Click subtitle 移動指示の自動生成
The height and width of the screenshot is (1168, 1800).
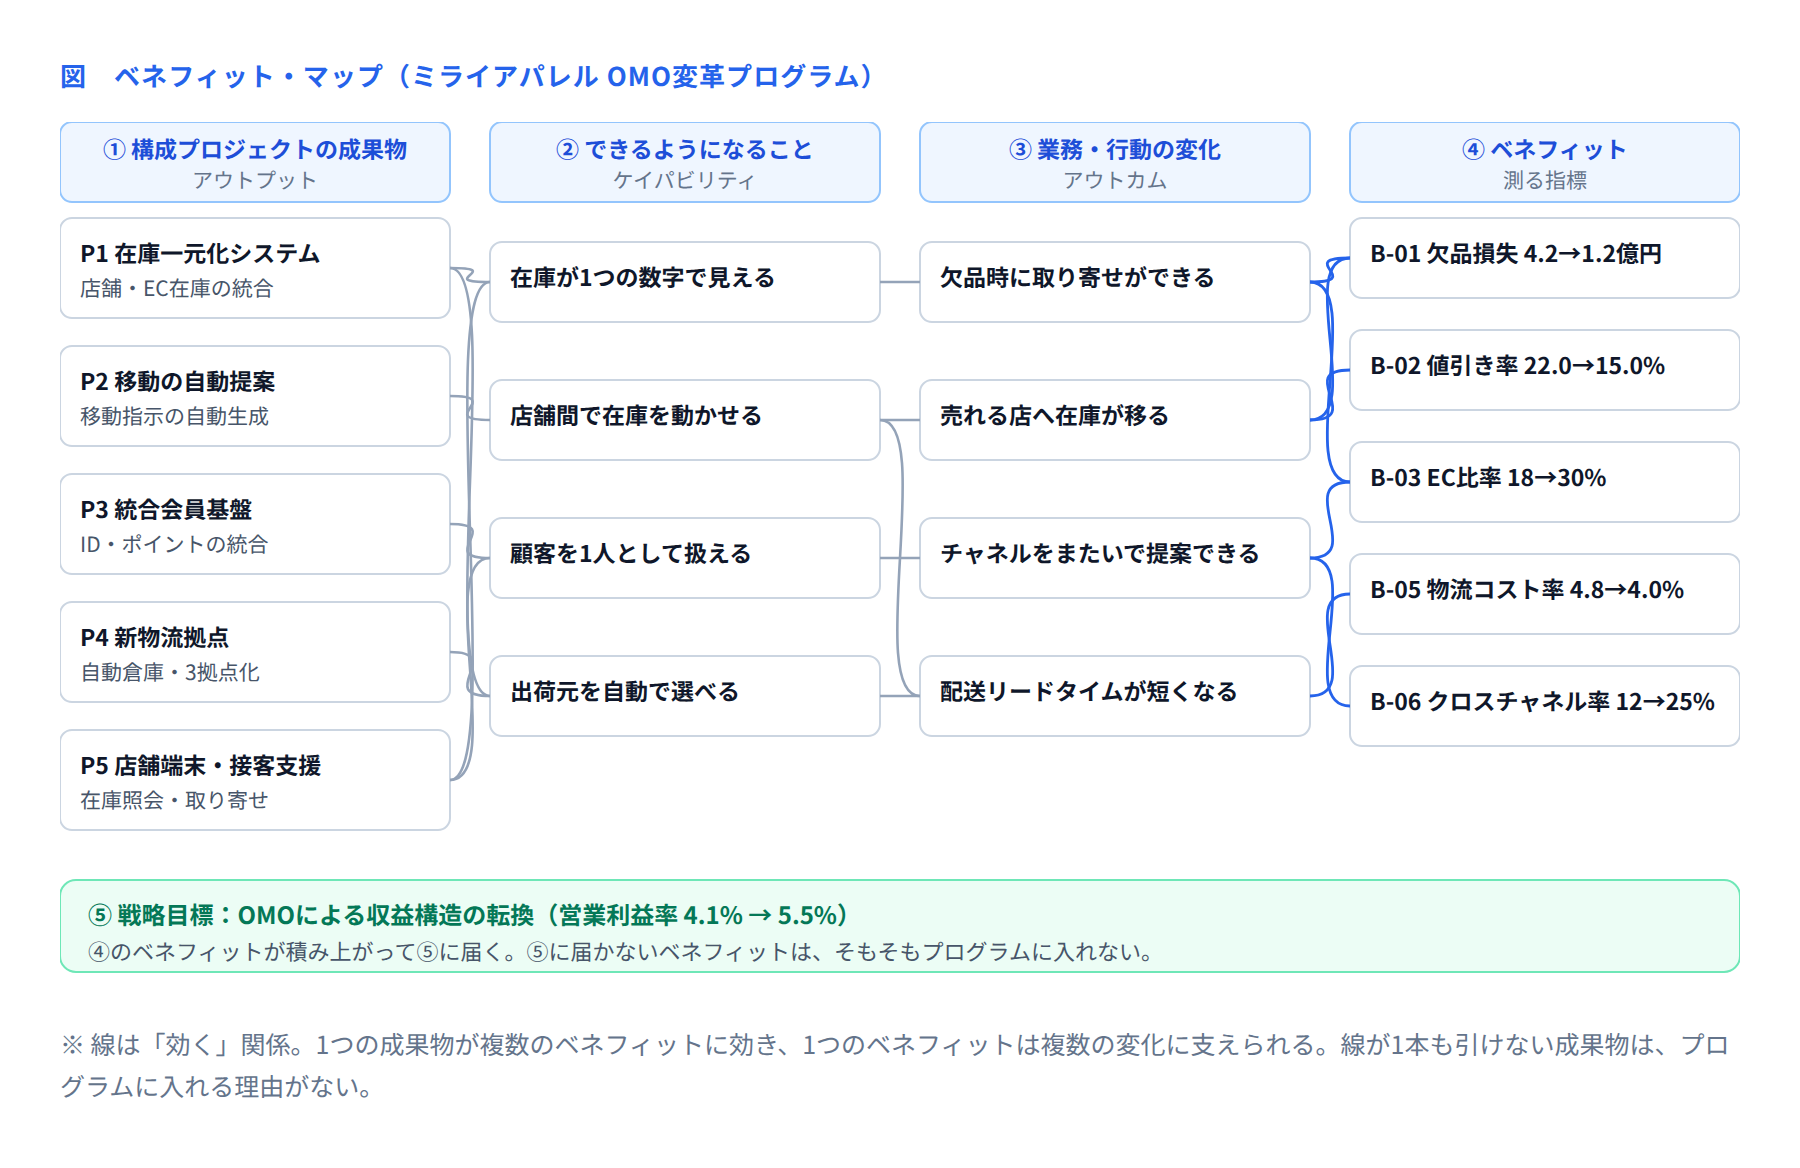click(x=175, y=417)
